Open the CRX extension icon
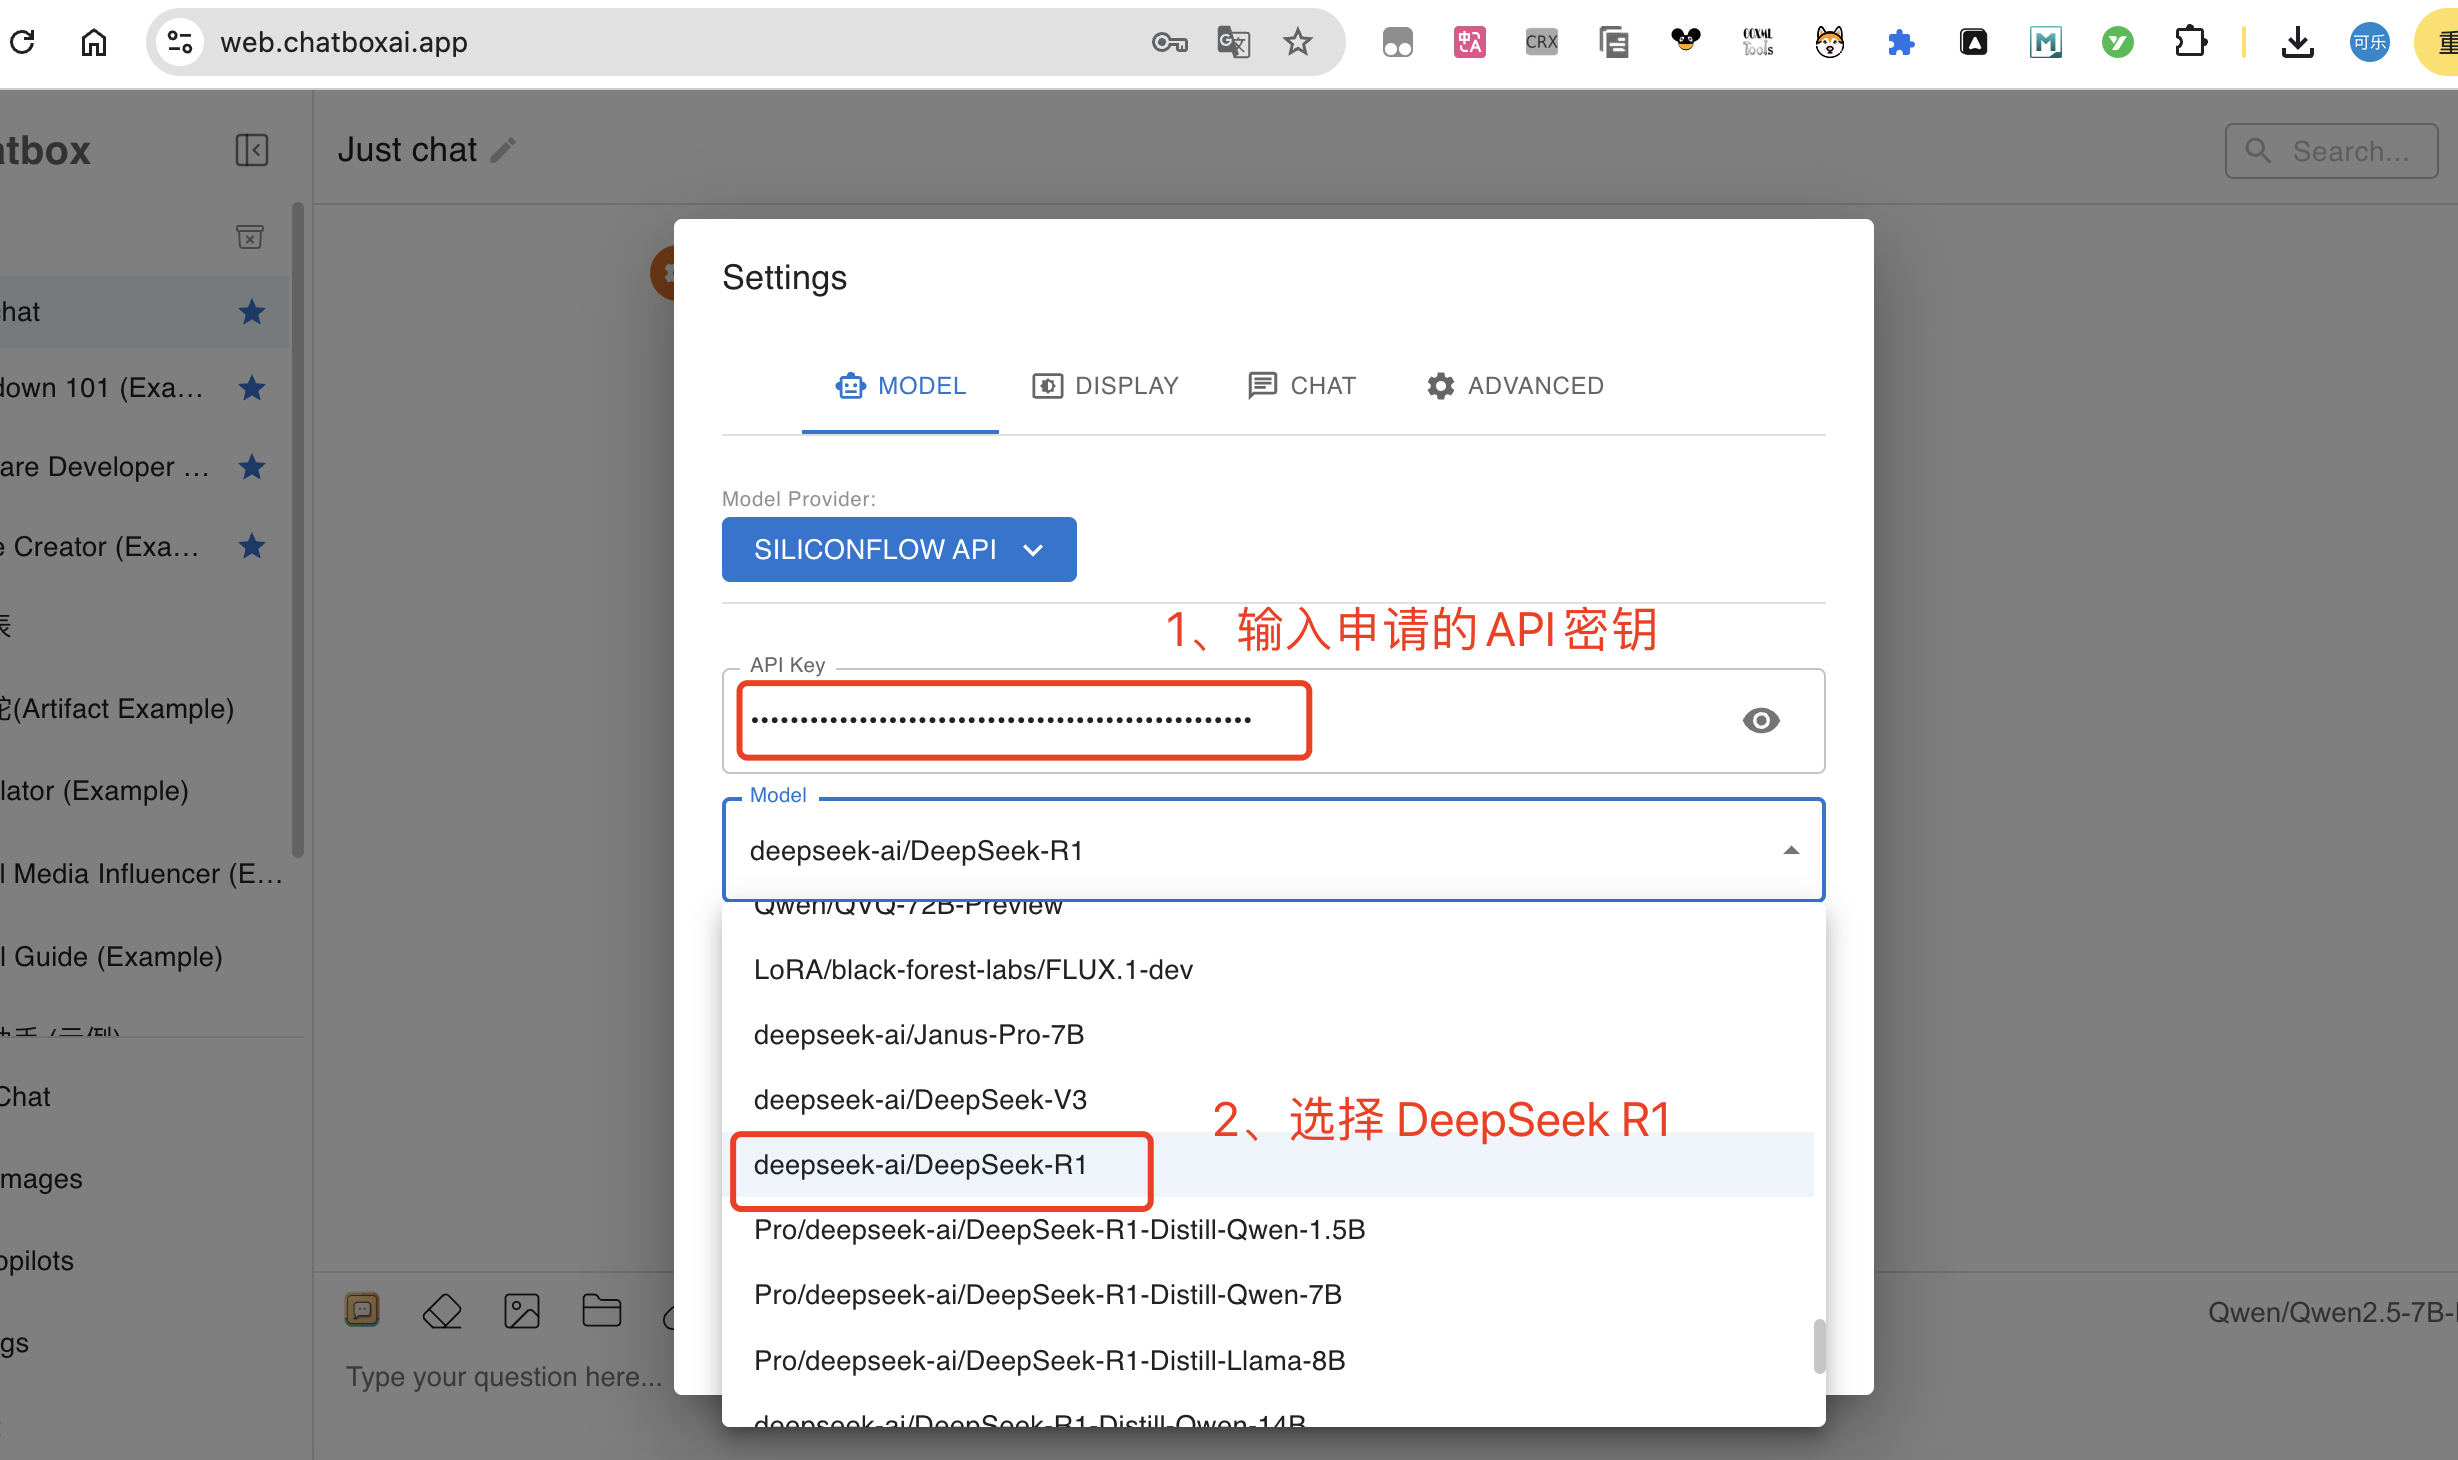Viewport: 2458px width, 1460px height. click(x=1541, y=42)
